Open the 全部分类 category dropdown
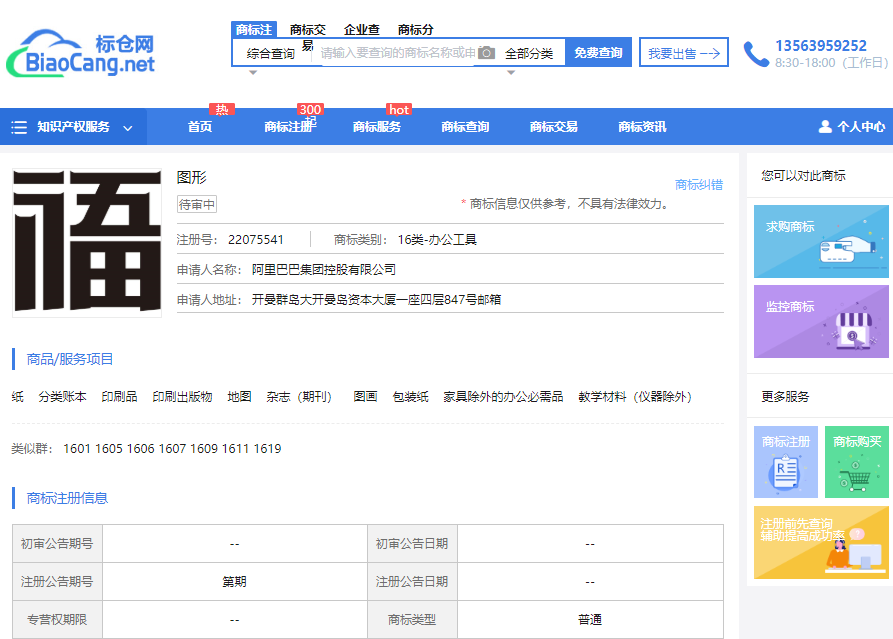Viewport: 893px width, 639px height. (x=529, y=54)
